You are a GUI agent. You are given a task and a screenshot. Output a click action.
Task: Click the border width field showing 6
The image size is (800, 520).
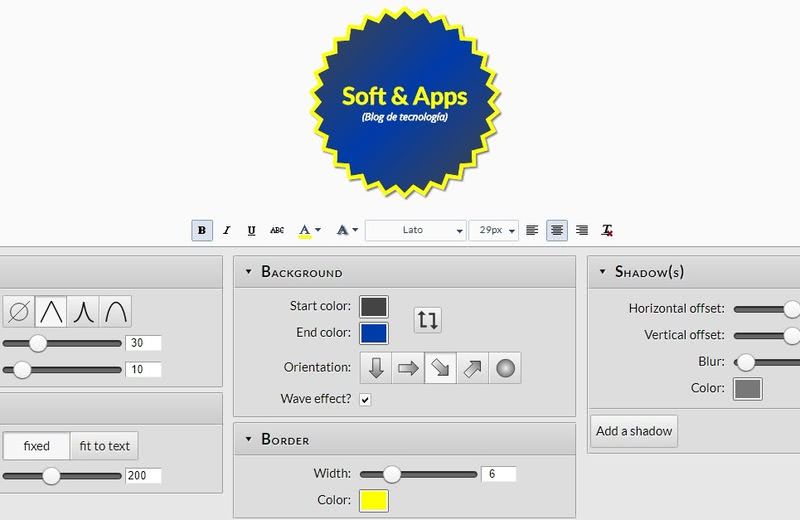pos(498,474)
